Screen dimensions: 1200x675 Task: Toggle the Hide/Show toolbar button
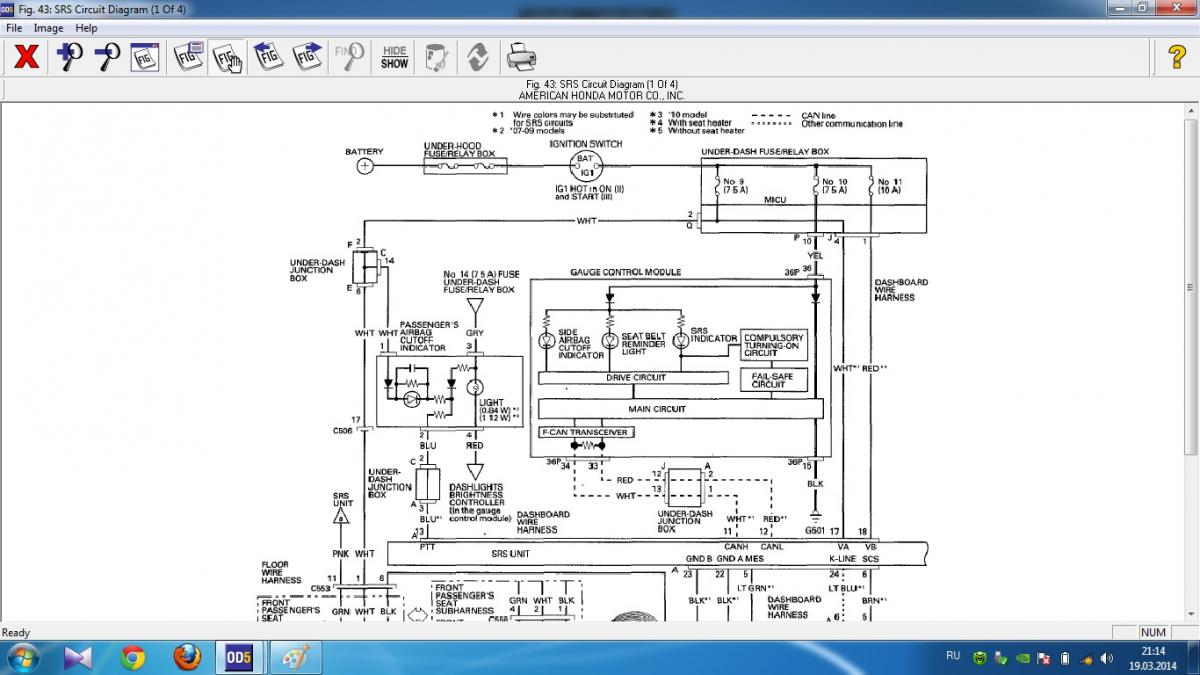coord(395,57)
